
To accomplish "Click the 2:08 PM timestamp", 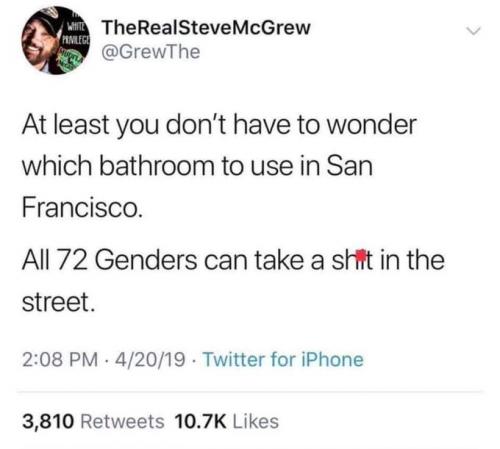I will tap(60, 360).
